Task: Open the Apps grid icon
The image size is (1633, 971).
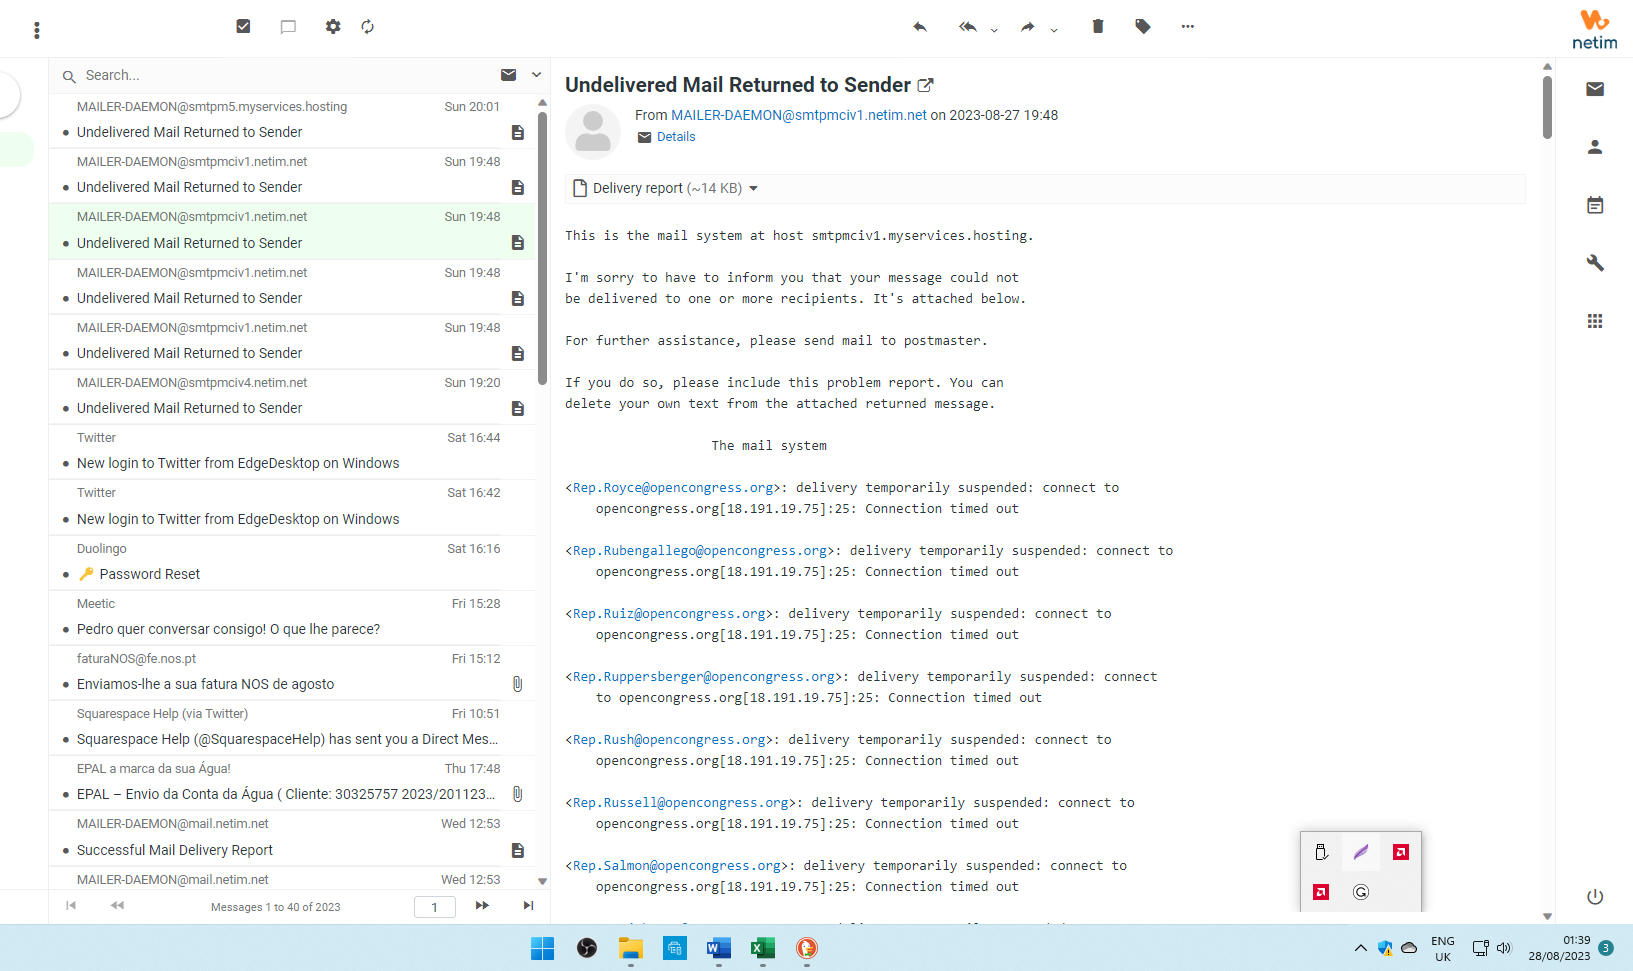Action: (x=1595, y=321)
